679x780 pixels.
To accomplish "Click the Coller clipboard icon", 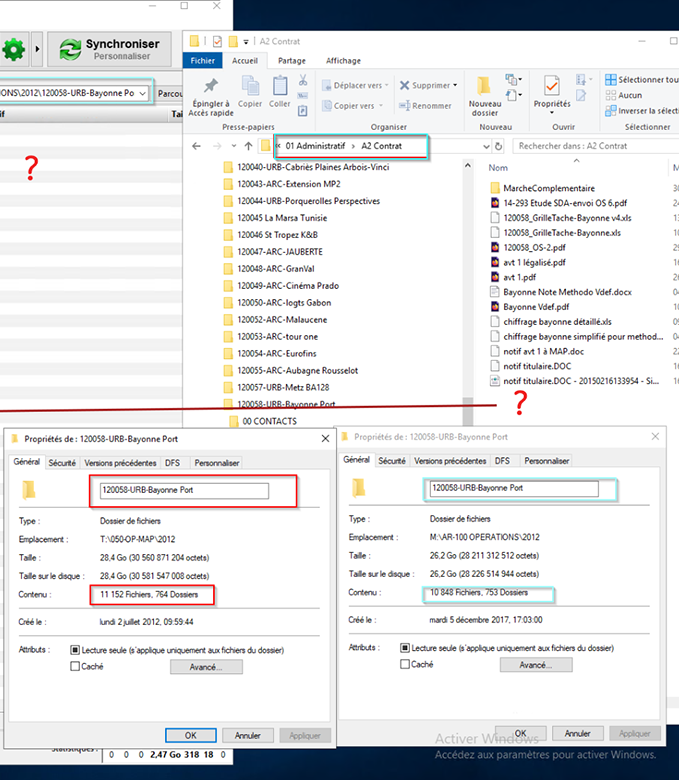I will [x=280, y=92].
